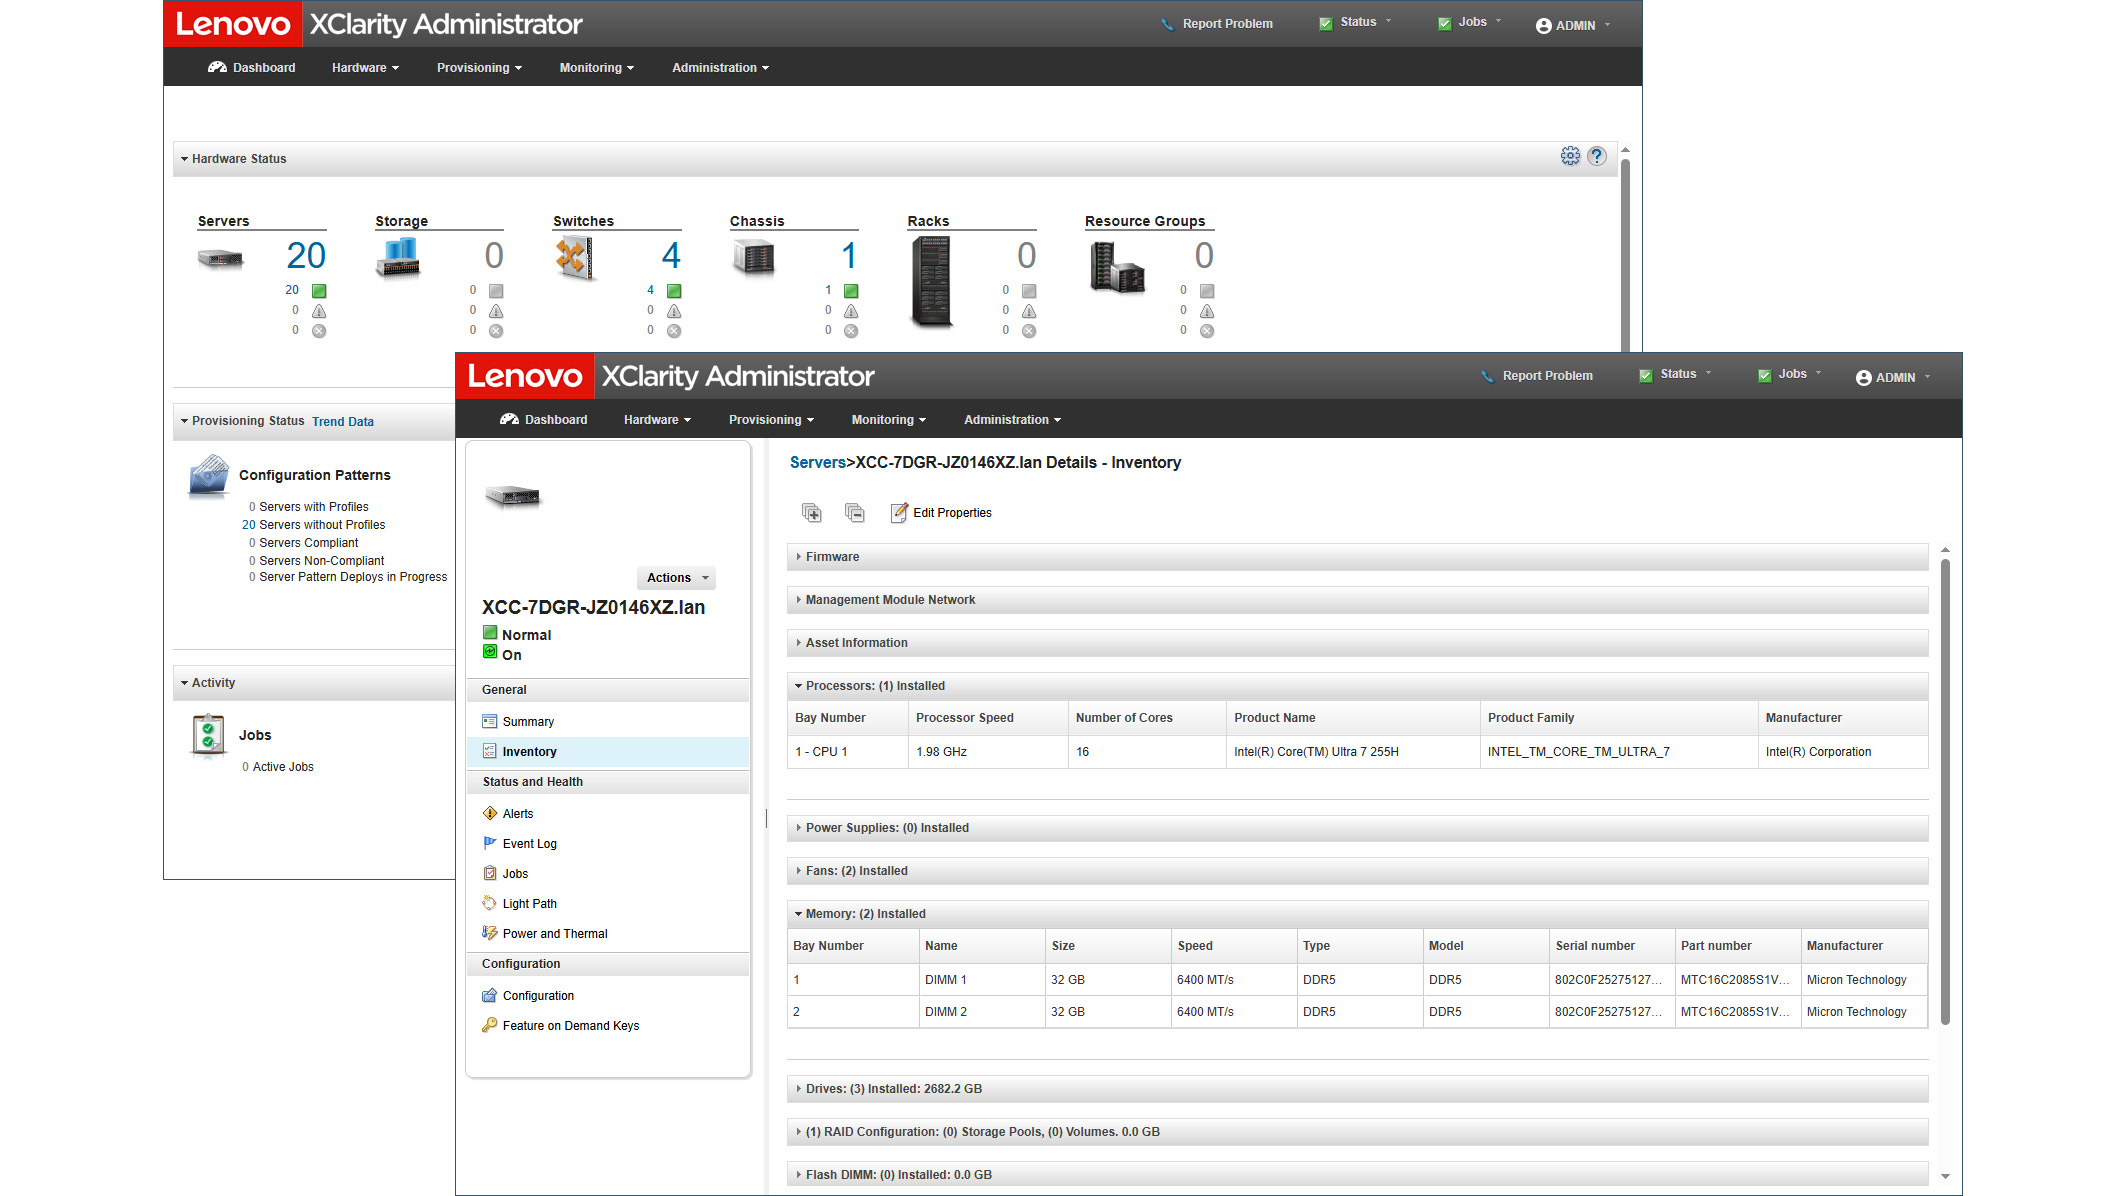This screenshot has height=1196, width=2126.
Task: Open the Inventory item in the sidebar
Action: [529, 751]
